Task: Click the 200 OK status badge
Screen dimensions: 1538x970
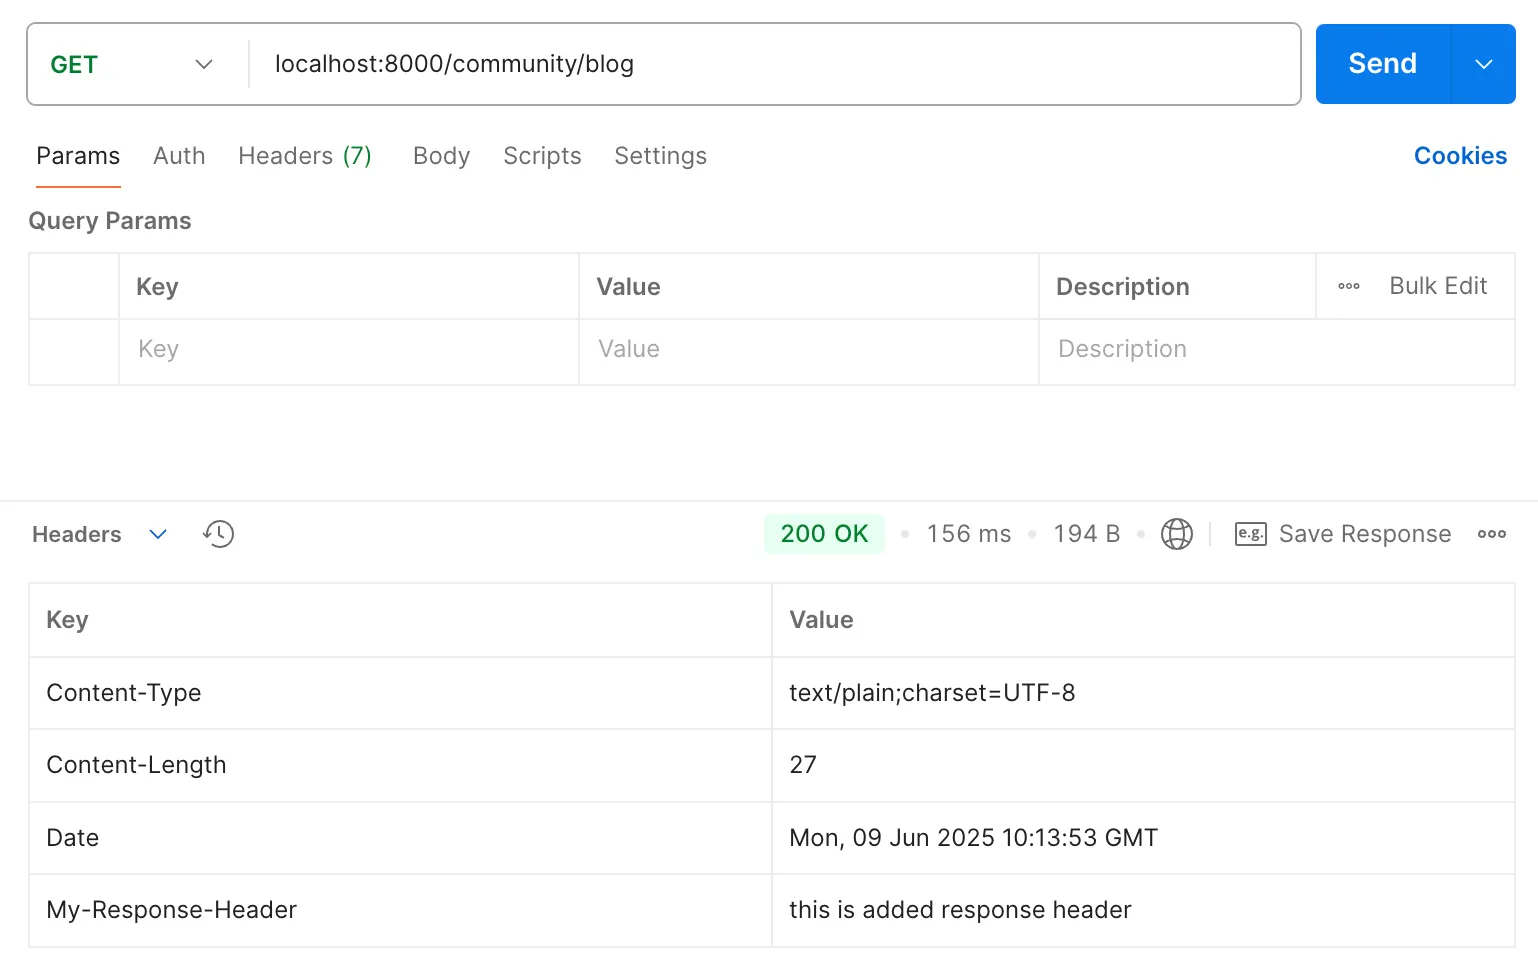Action: point(824,534)
